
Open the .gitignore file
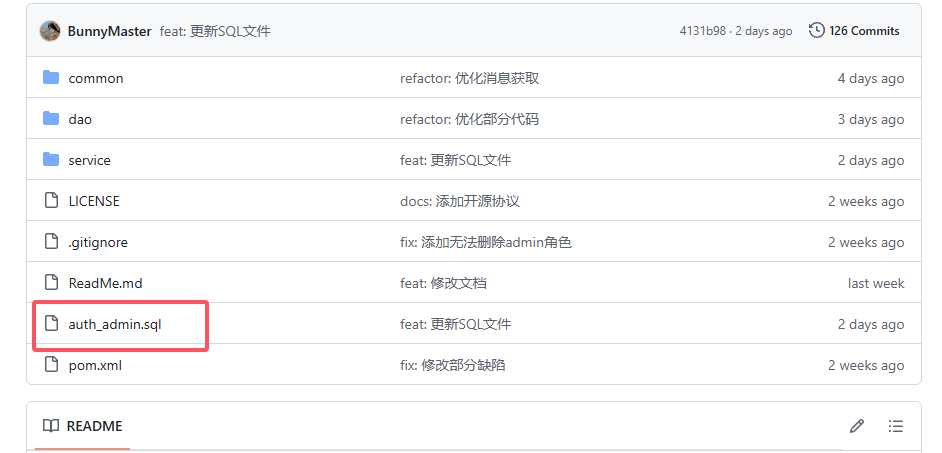tap(98, 242)
